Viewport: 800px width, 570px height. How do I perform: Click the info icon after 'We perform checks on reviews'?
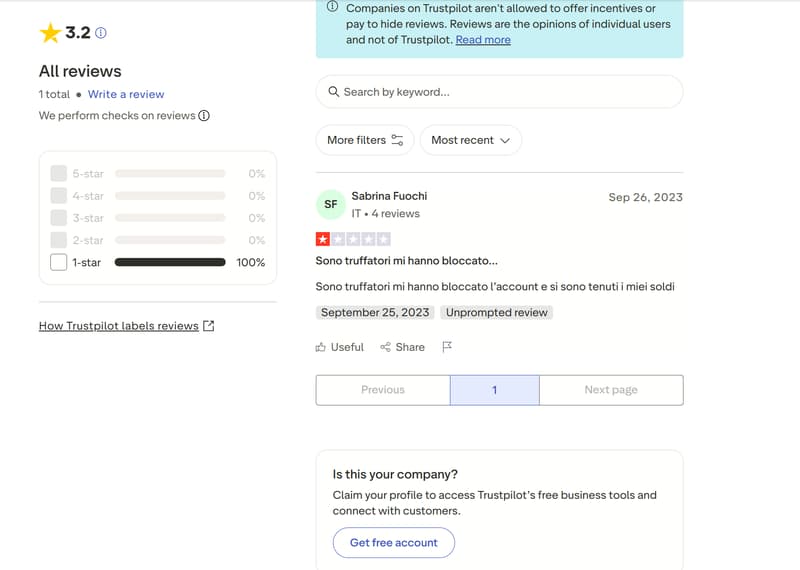click(x=204, y=116)
